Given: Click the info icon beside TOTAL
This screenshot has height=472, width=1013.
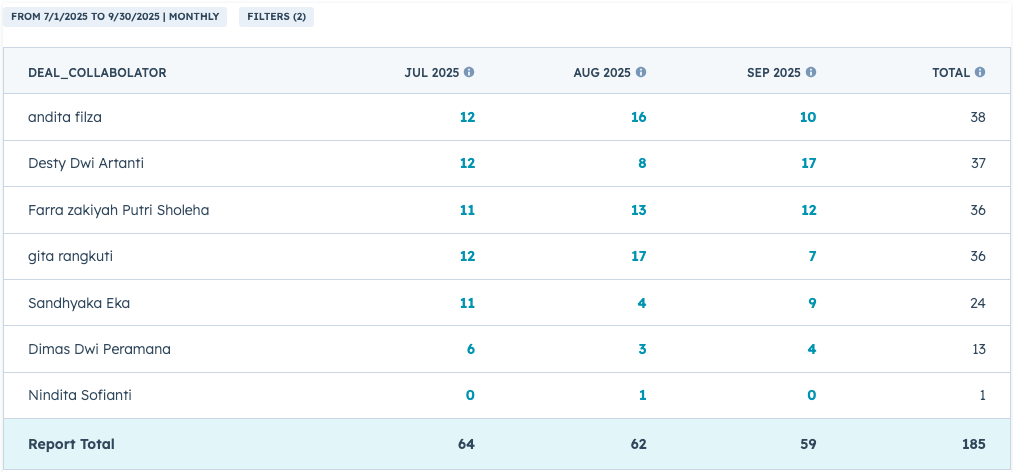Looking at the screenshot, I should click(x=980, y=73).
